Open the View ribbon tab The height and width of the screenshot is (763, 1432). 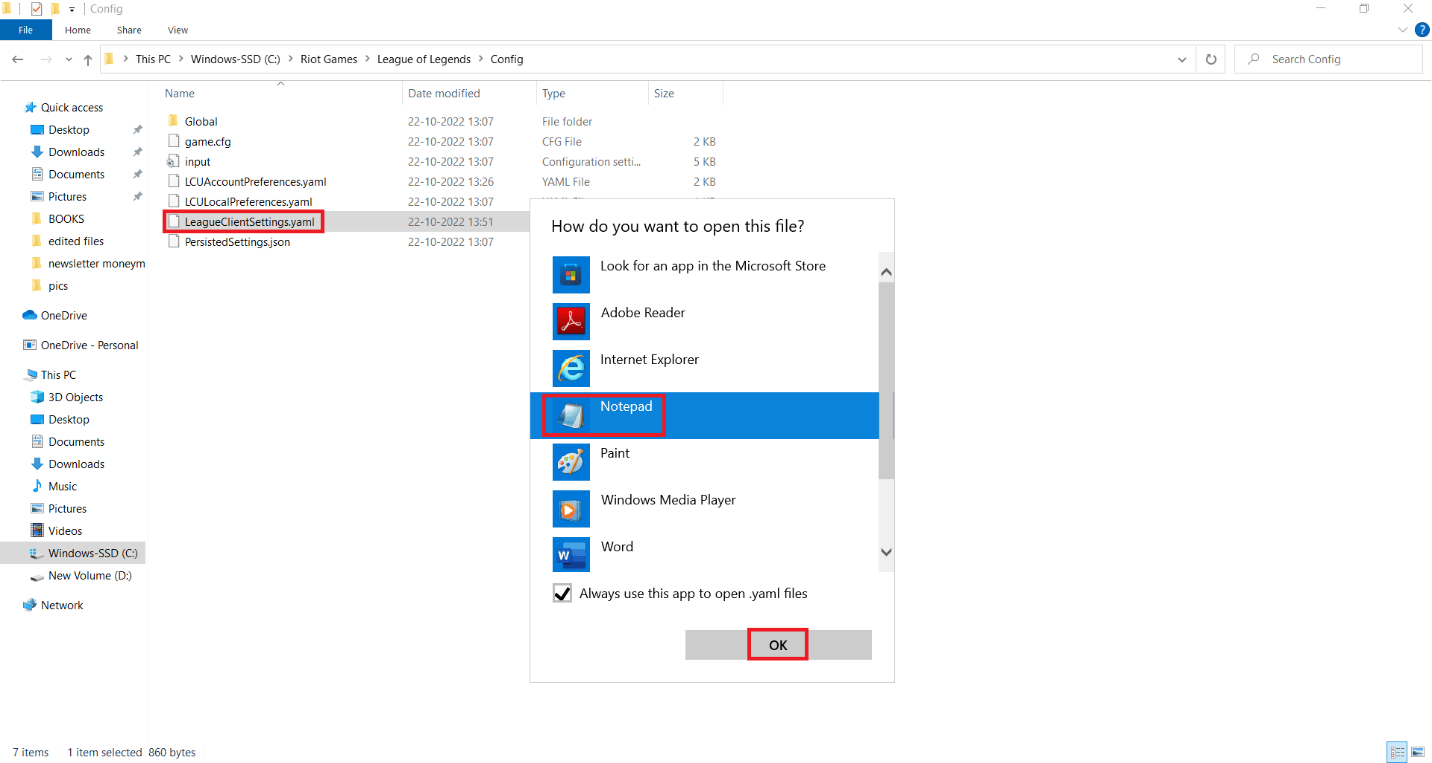(x=178, y=30)
